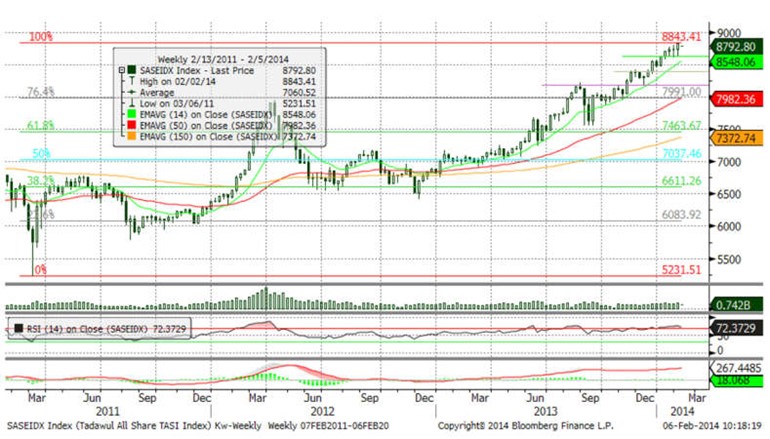Click the 7991.00 Fibonacci price label
This screenshot has height=439, width=770.
681,92
